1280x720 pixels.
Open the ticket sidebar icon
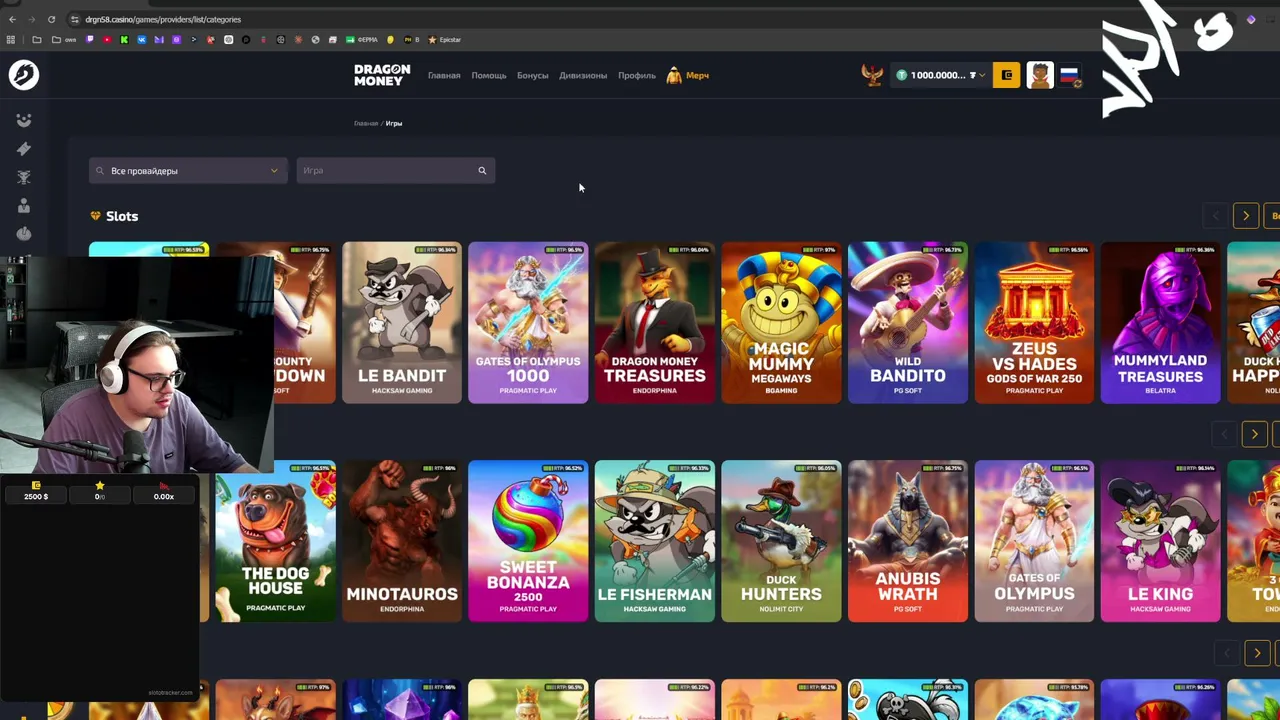[24, 148]
